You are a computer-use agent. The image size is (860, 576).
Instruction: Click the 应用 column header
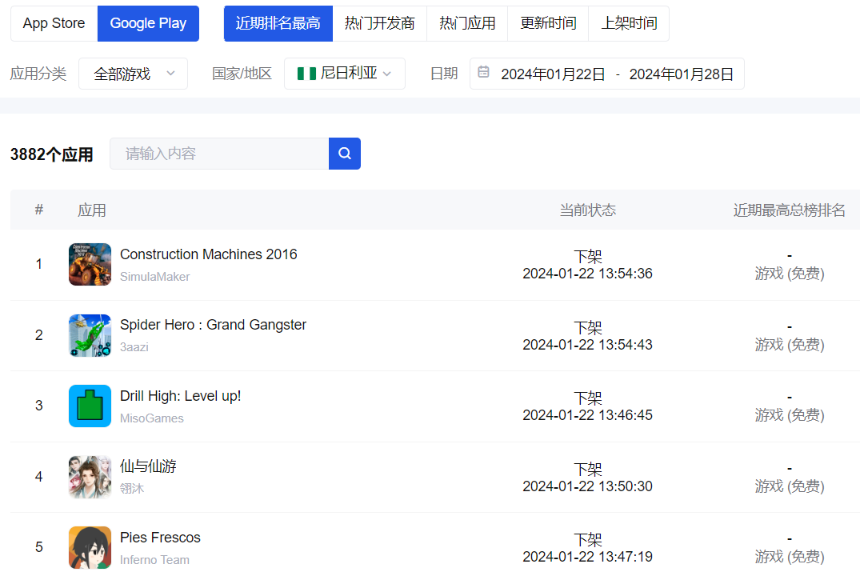(x=92, y=210)
